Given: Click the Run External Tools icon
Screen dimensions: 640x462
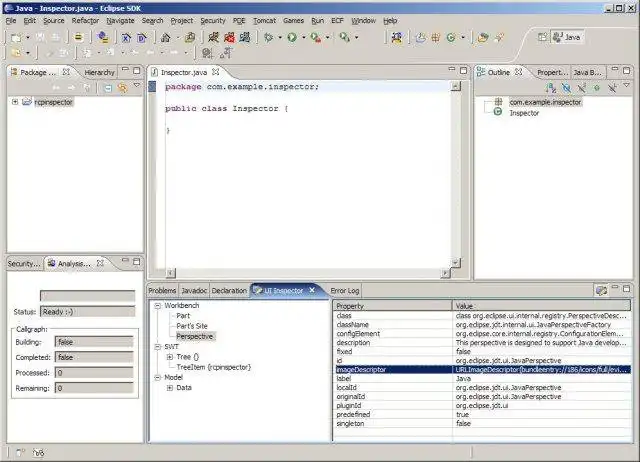Looking at the screenshot, I should pos(316,38).
